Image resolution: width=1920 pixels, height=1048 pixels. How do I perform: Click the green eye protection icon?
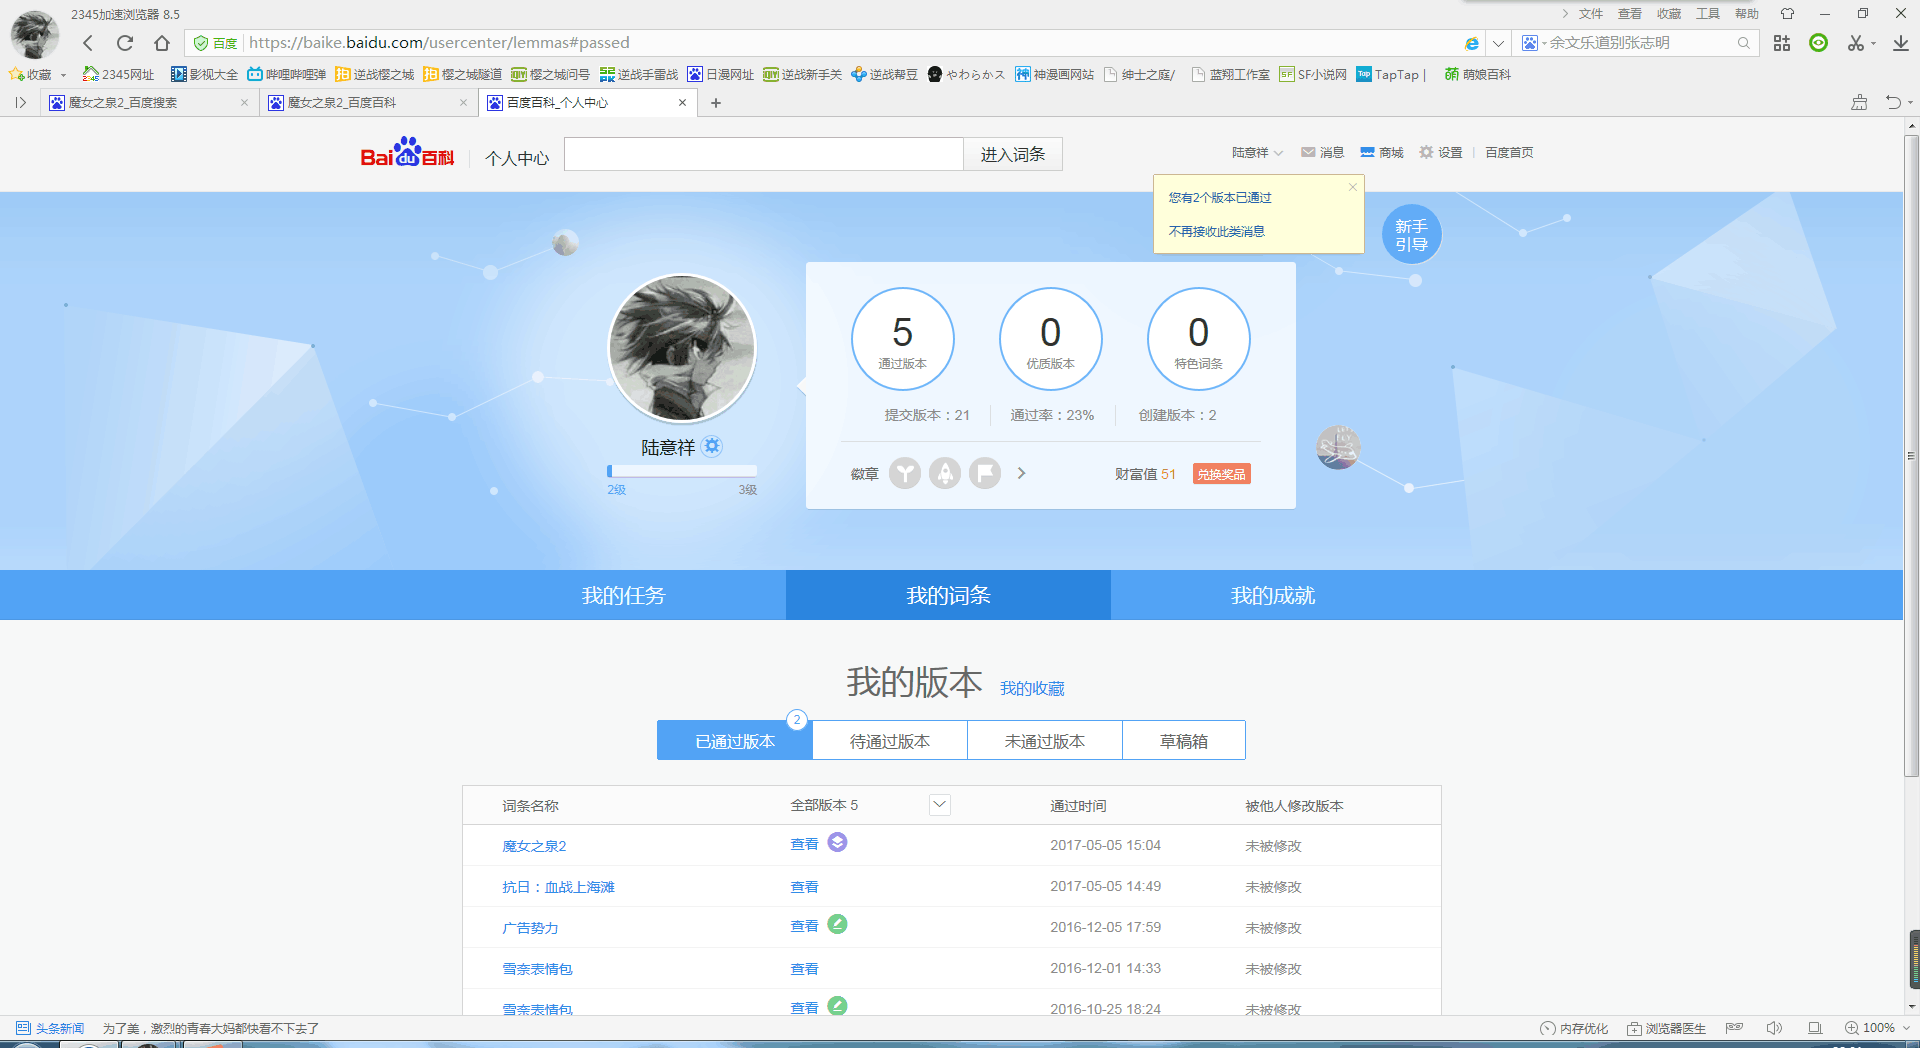point(1819,43)
